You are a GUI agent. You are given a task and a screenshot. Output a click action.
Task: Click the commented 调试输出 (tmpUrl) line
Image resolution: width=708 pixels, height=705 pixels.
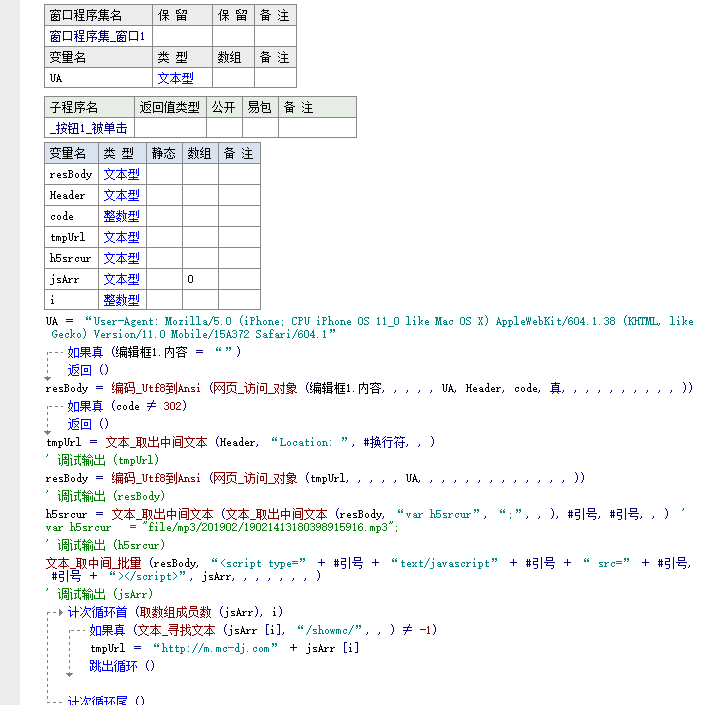[102, 460]
